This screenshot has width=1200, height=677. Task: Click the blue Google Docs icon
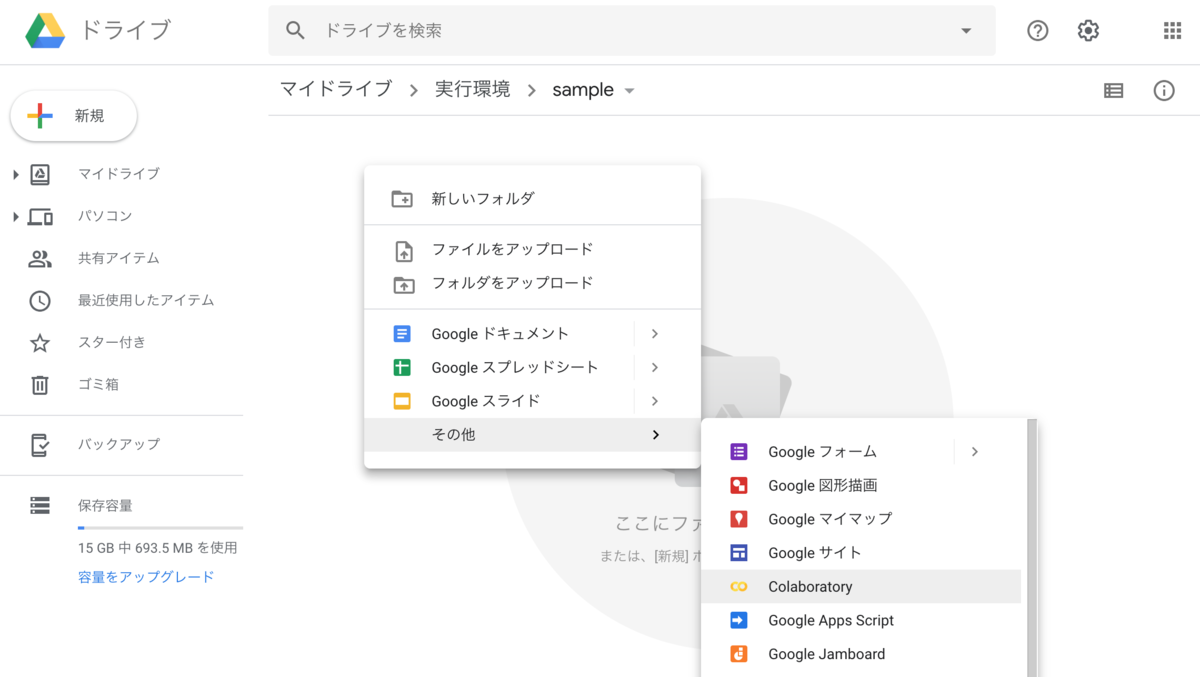pos(402,334)
